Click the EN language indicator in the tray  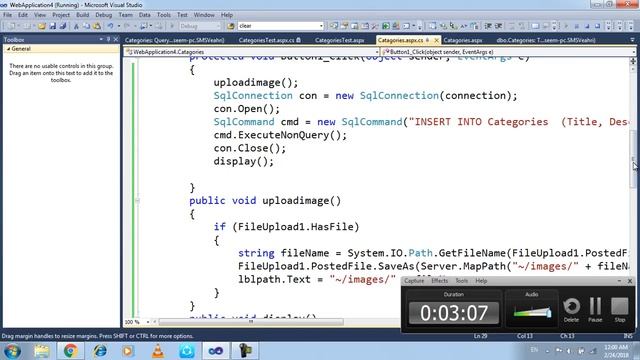click(x=534, y=350)
